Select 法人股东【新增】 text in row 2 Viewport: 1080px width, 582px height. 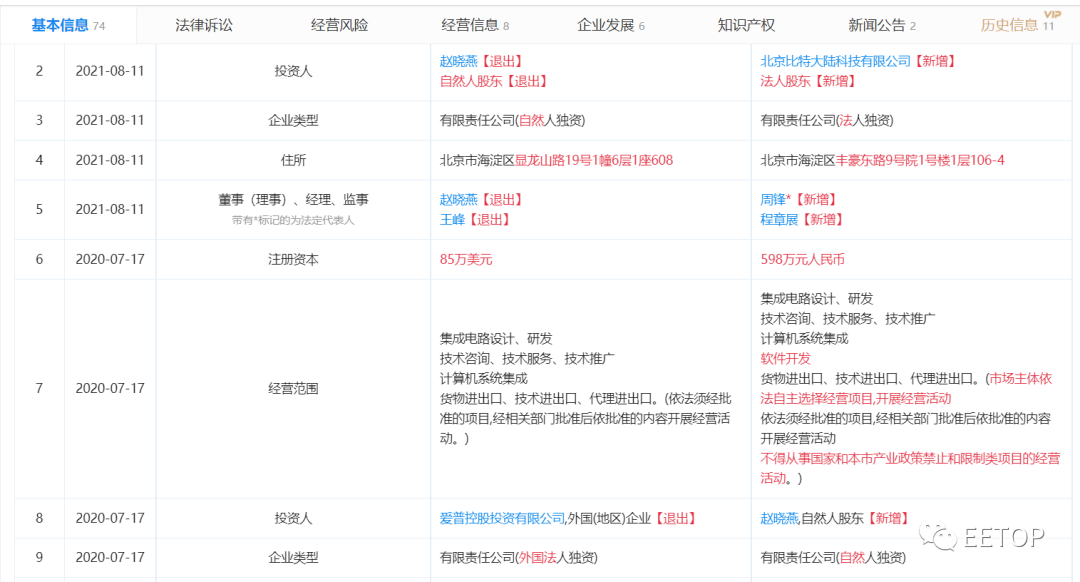(x=809, y=81)
